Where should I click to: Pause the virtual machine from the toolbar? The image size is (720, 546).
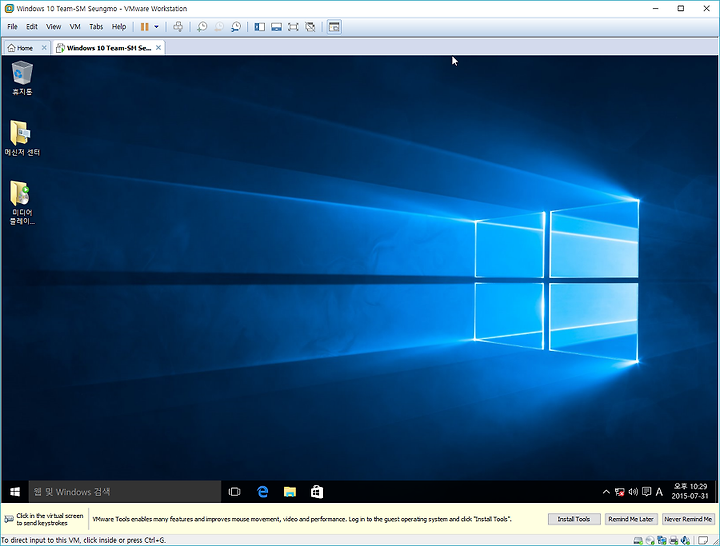[x=144, y=27]
